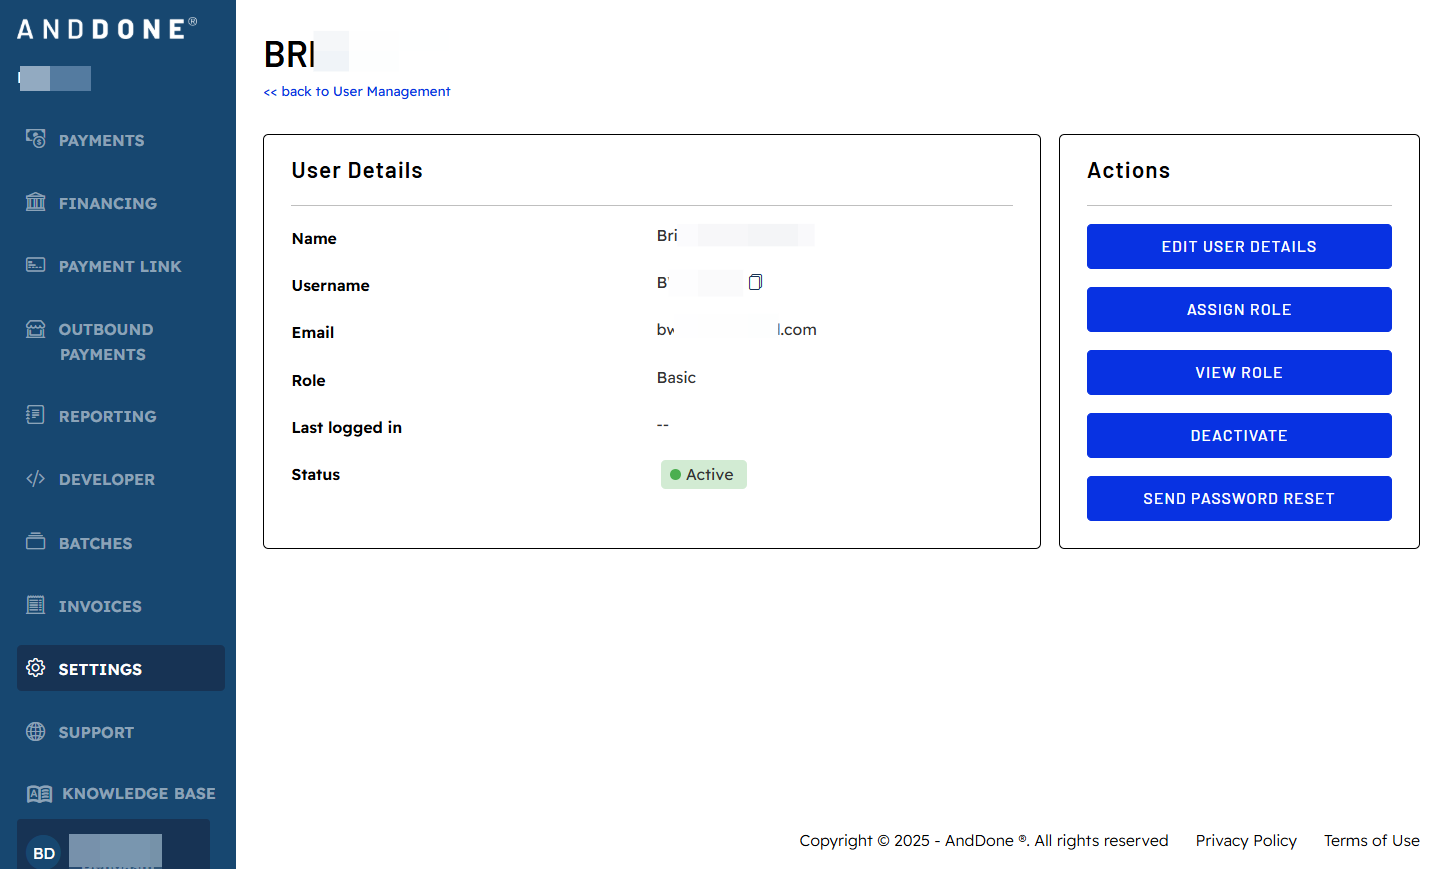Click the Payments sidebar icon

36,139
